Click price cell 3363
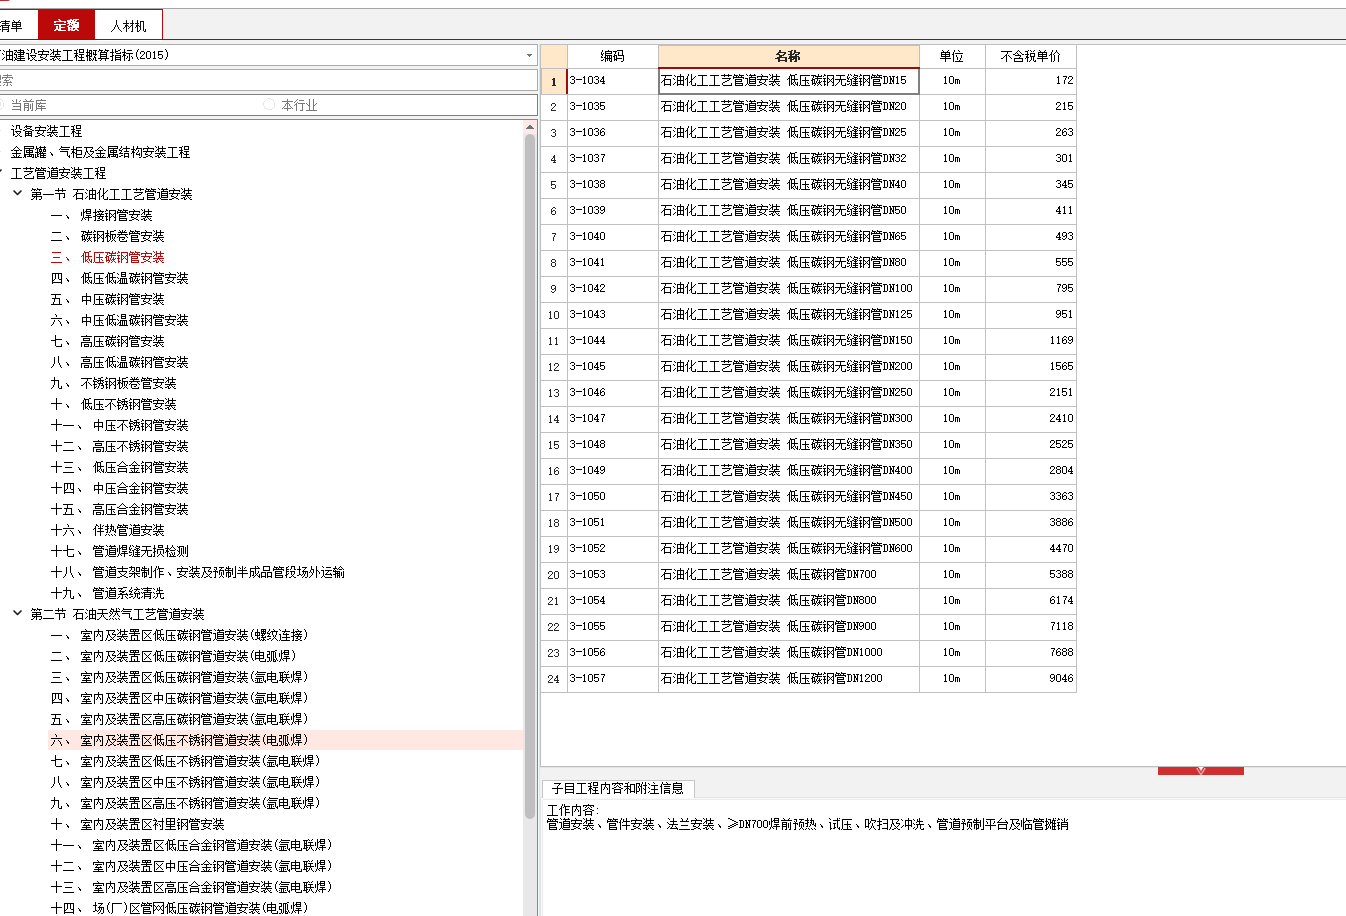The width and height of the screenshot is (1346, 916). click(1031, 496)
